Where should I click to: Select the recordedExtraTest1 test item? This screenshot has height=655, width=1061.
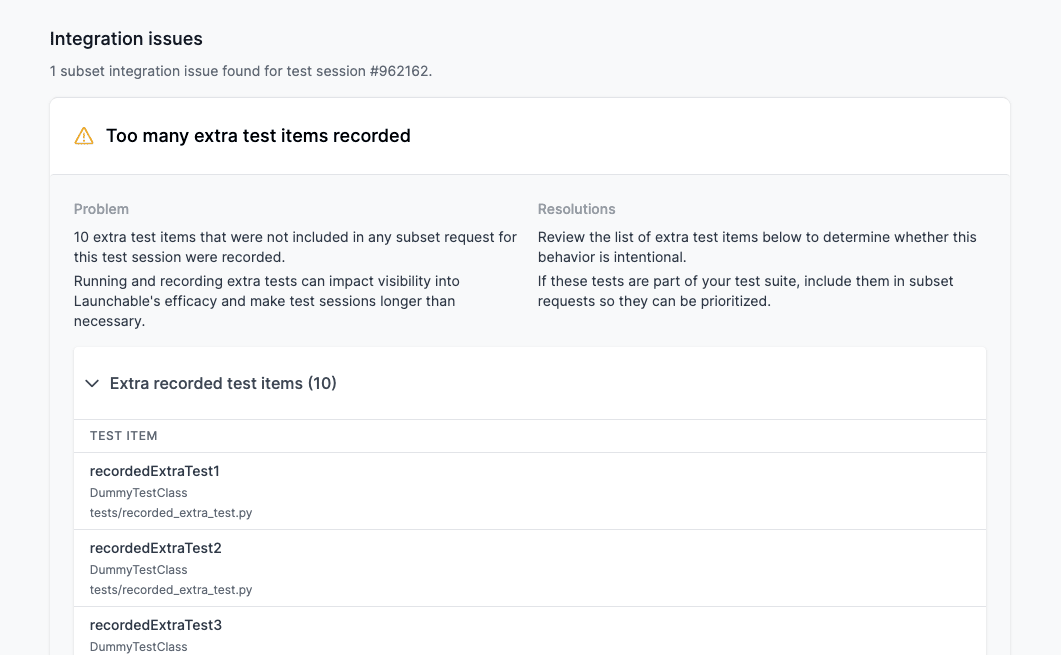154,471
